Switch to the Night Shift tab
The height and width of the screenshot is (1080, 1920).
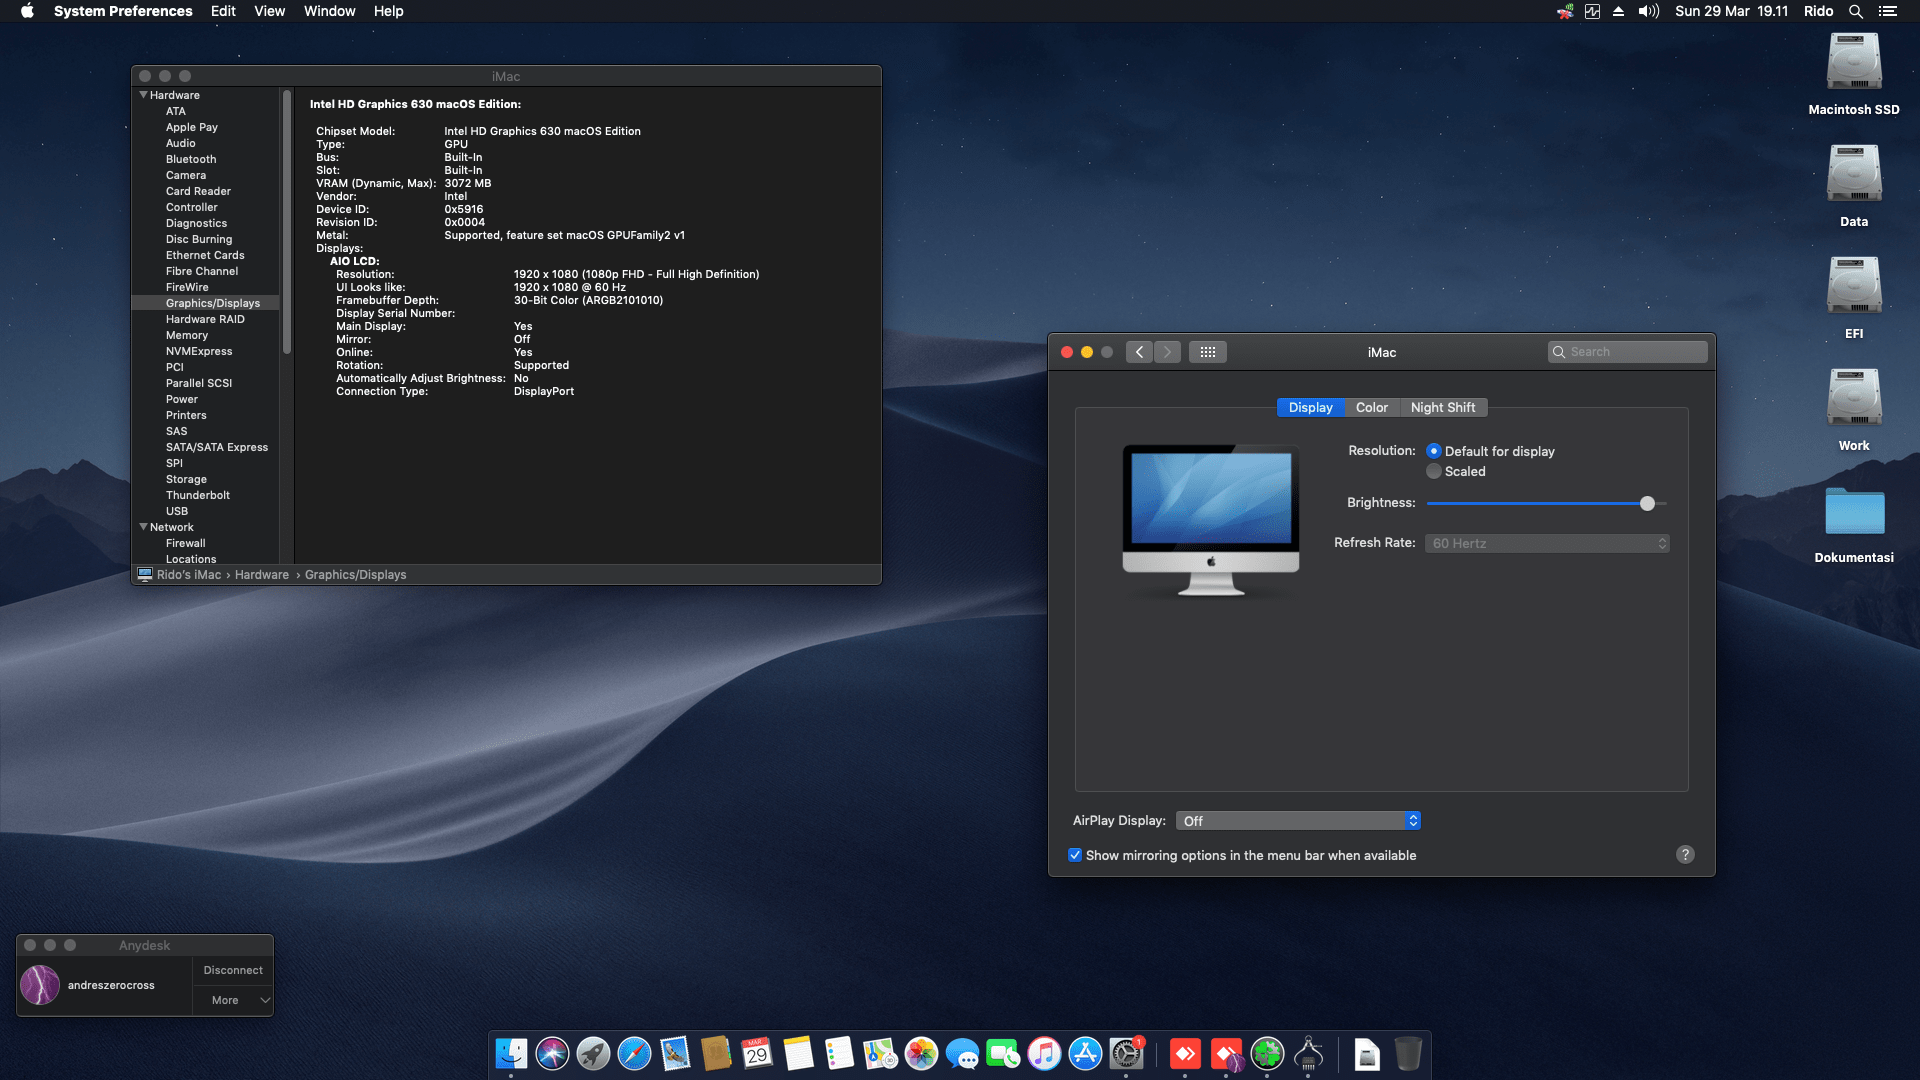point(1442,407)
